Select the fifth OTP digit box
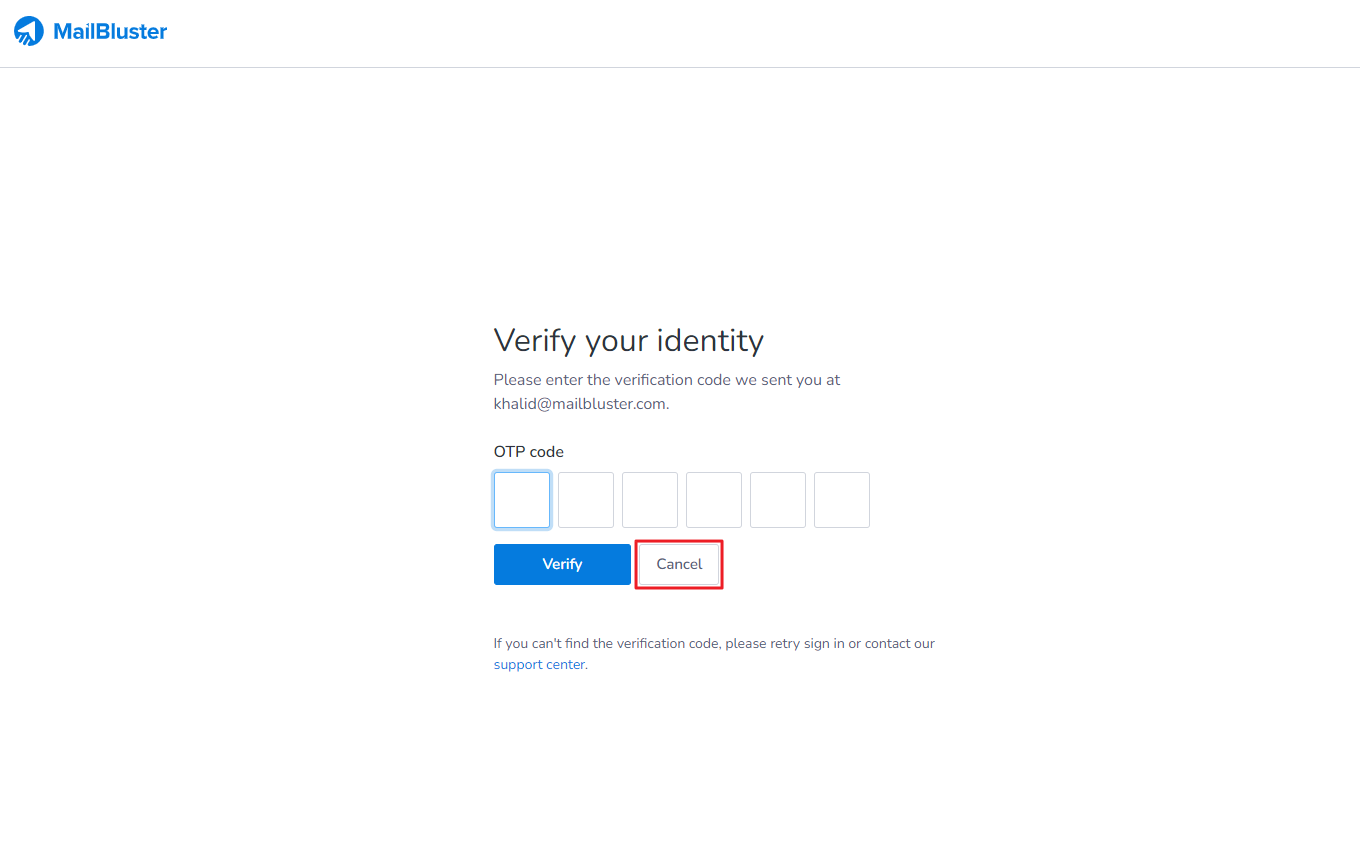Screen dimensions: 1360x844 click(778, 500)
